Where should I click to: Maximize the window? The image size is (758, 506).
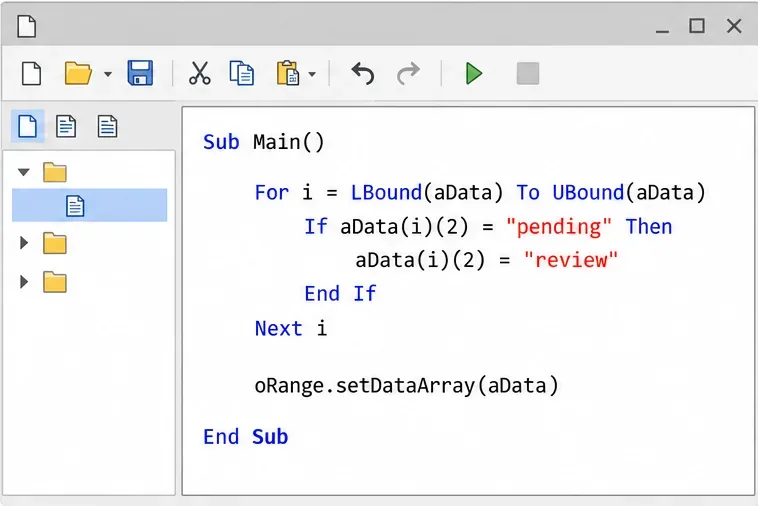697,26
